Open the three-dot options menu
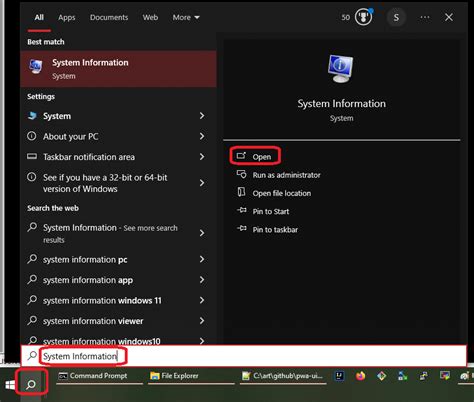 point(425,17)
